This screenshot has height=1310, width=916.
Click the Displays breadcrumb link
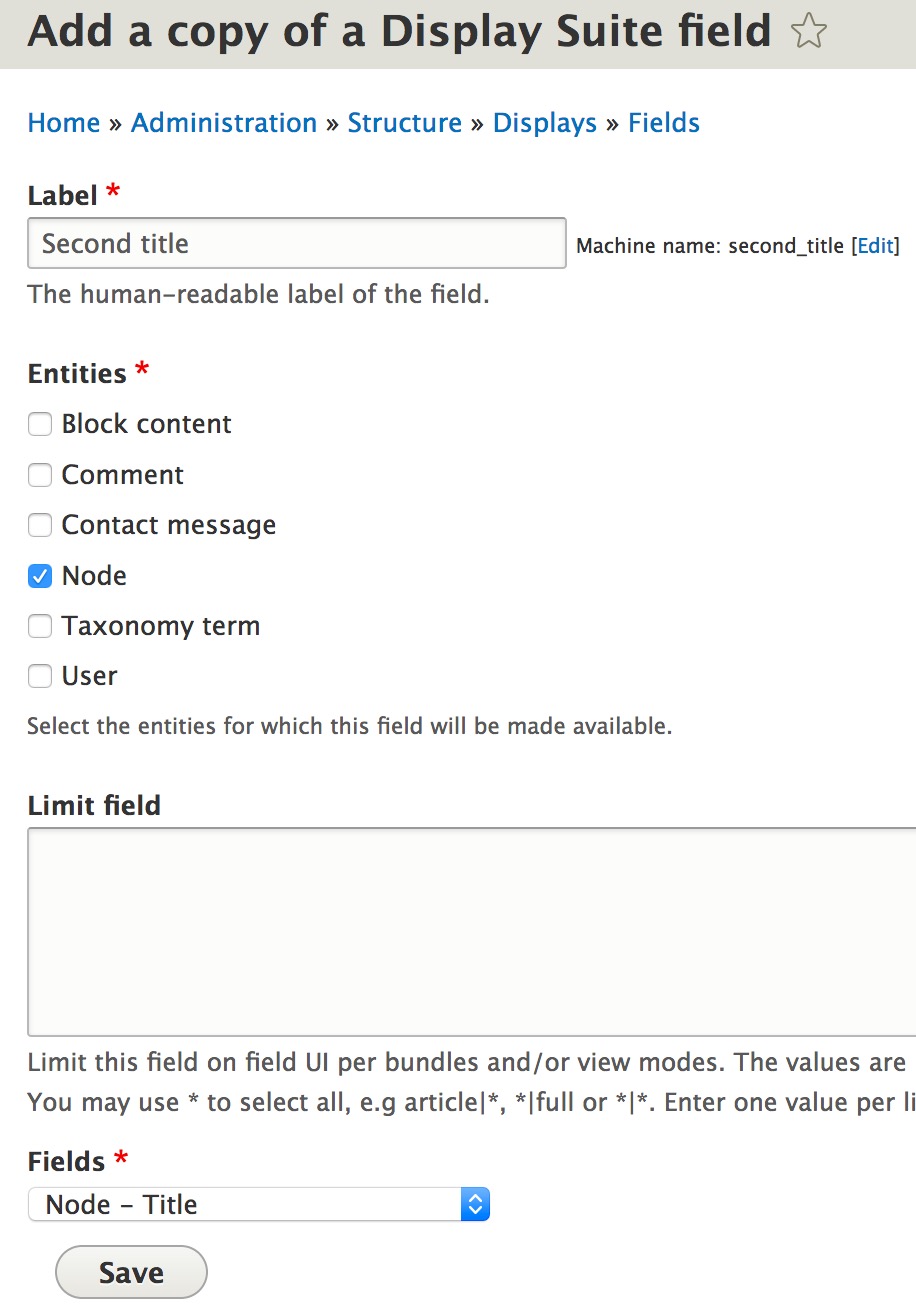[544, 122]
